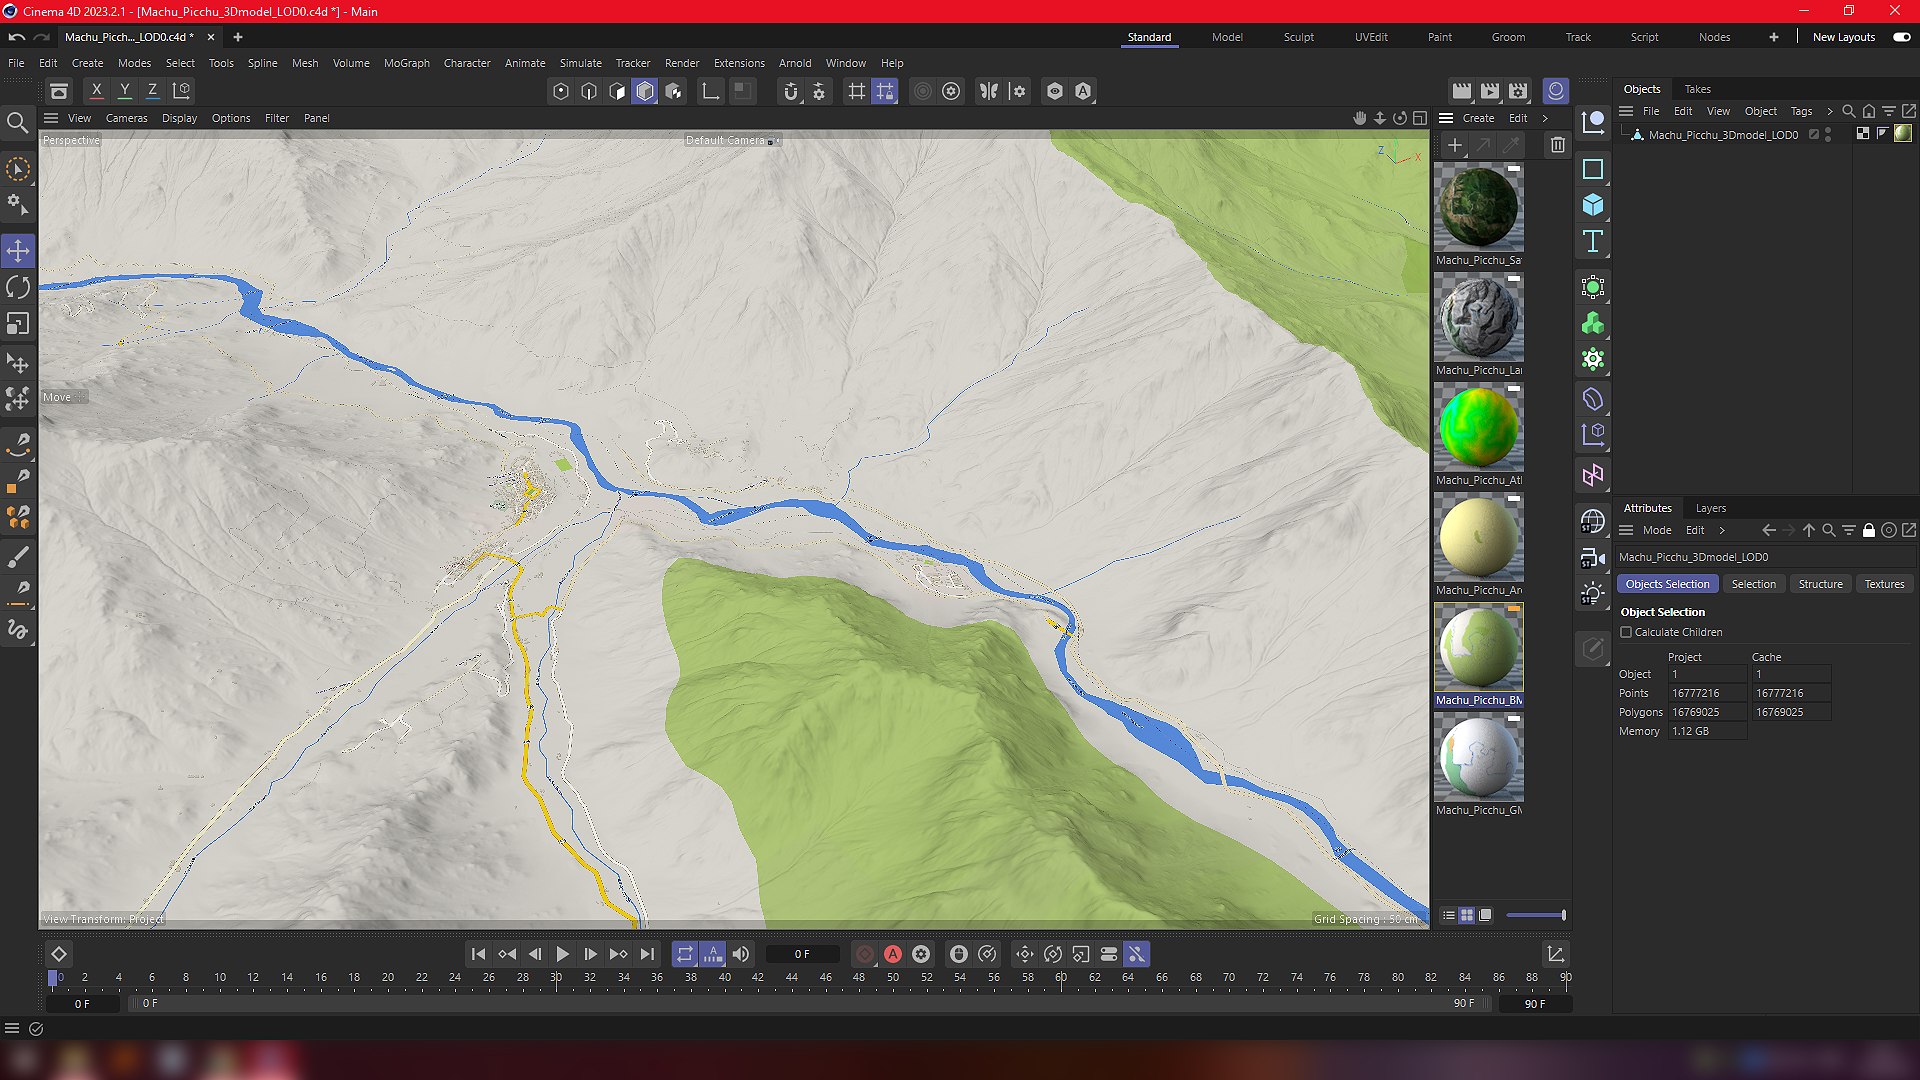This screenshot has height=1080, width=1920.
Task: Toggle the New Layouts switch
Action: click(1902, 37)
